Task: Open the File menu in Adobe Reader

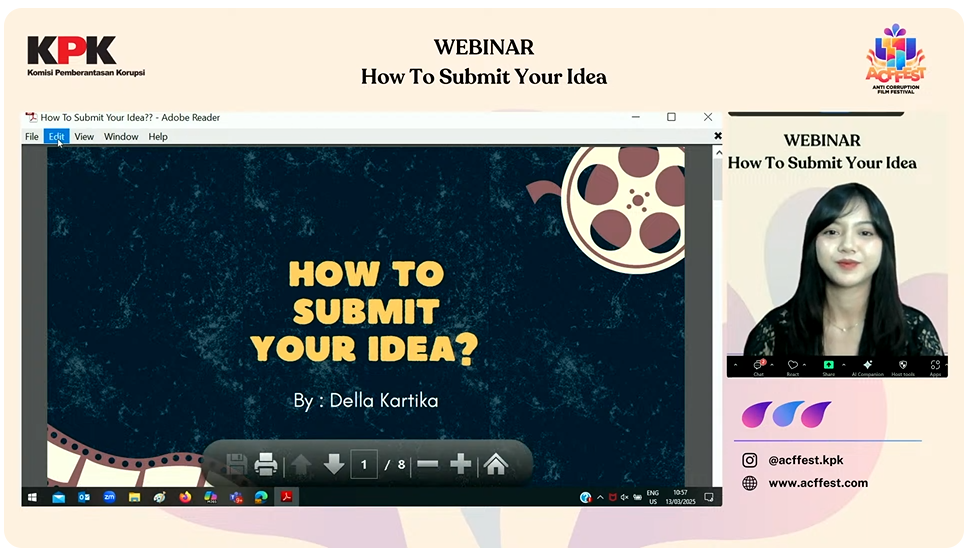Action: 32,137
